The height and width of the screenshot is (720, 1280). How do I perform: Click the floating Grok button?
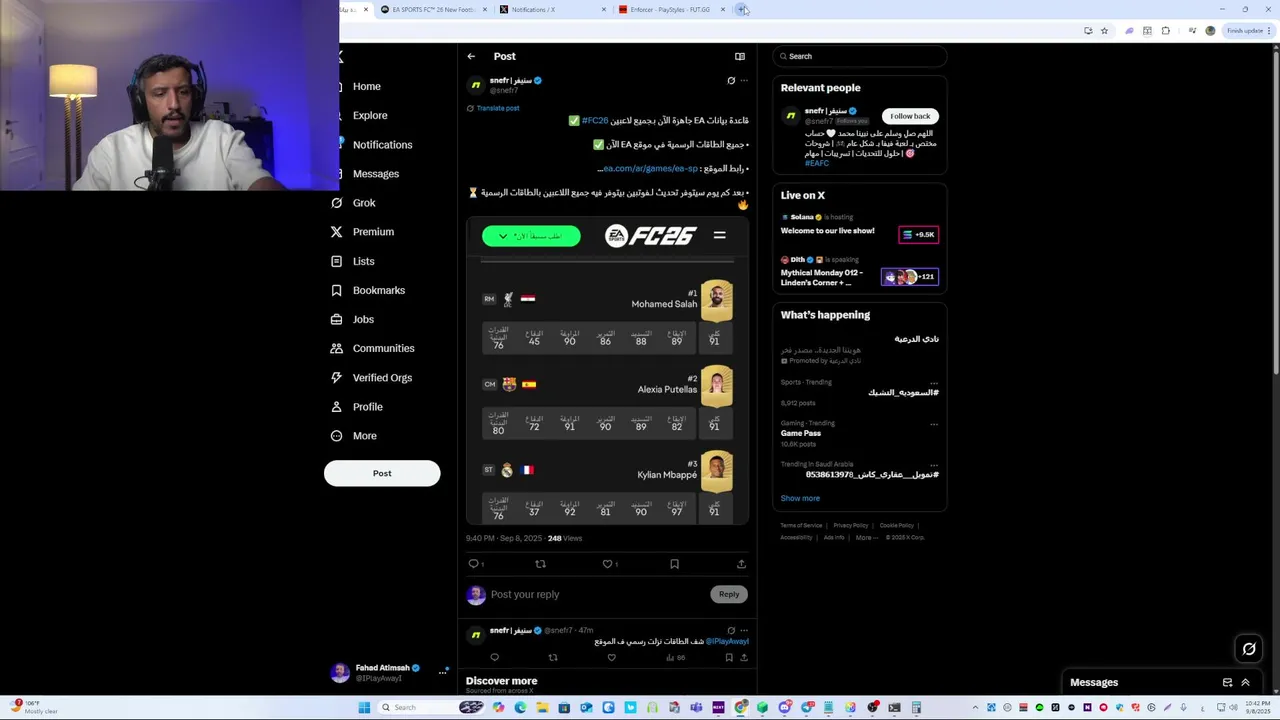[1249, 649]
